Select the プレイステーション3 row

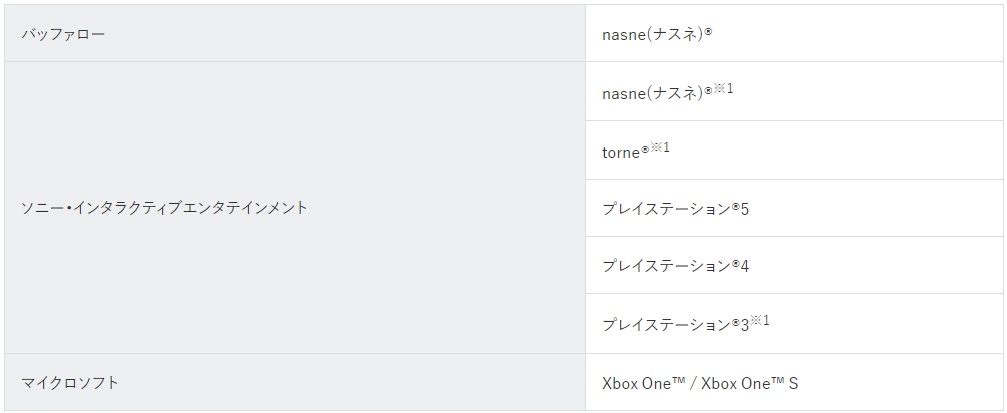click(794, 324)
